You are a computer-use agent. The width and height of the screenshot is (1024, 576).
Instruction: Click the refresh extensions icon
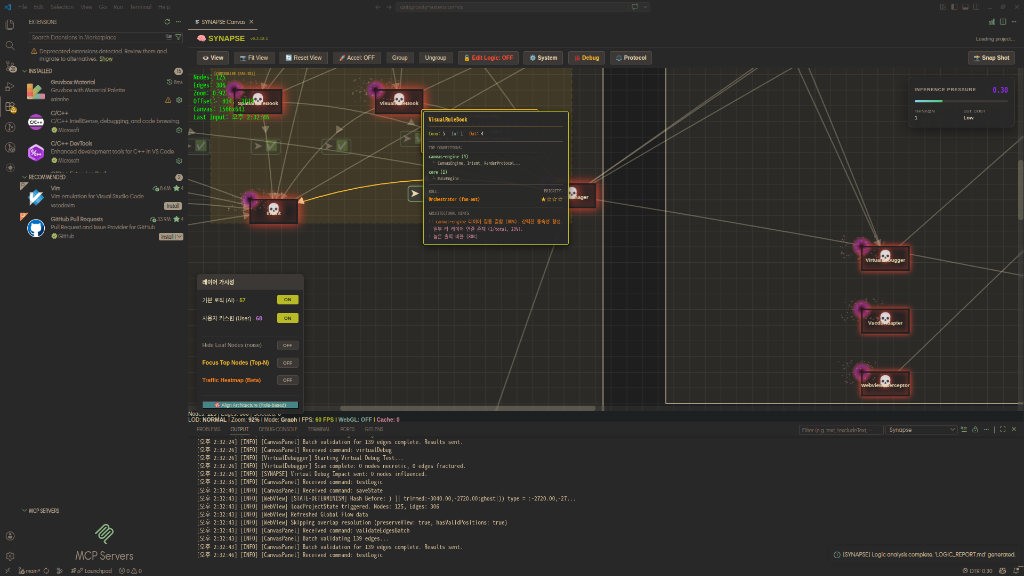(167, 22)
